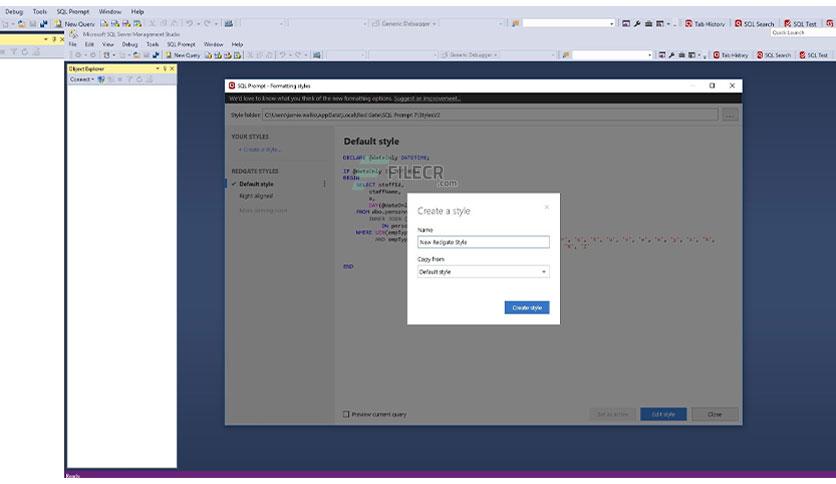The width and height of the screenshot is (836, 484).
Task: Click the toolbox icon in outer toolbar
Action: click(648, 24)
